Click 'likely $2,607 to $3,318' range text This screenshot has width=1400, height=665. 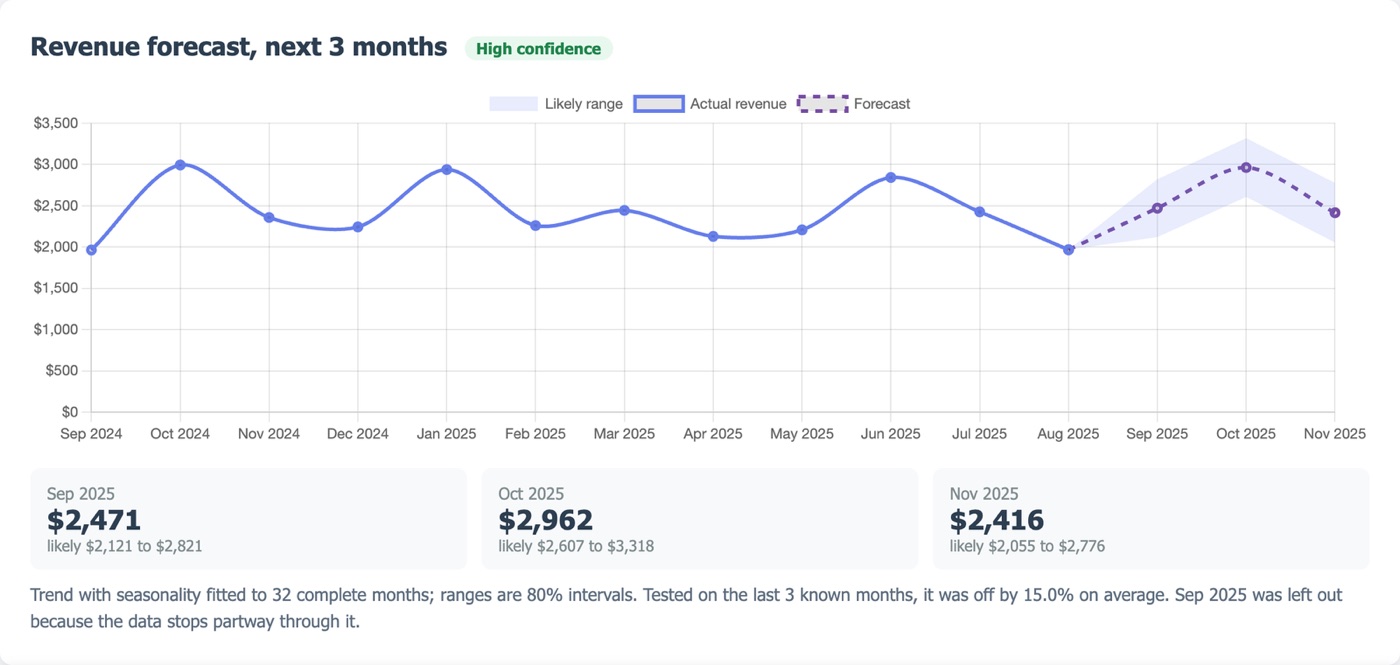click(x=576, y=546)
